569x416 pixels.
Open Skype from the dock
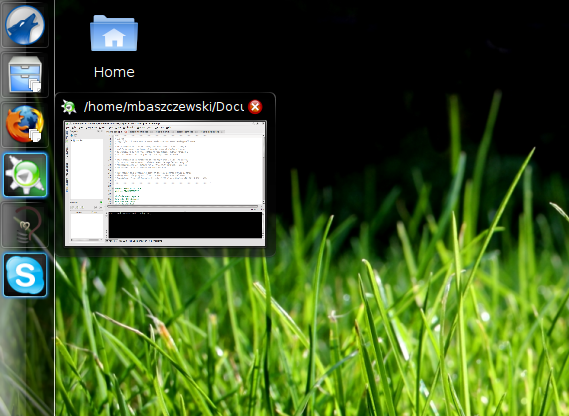tap(25, 275)
